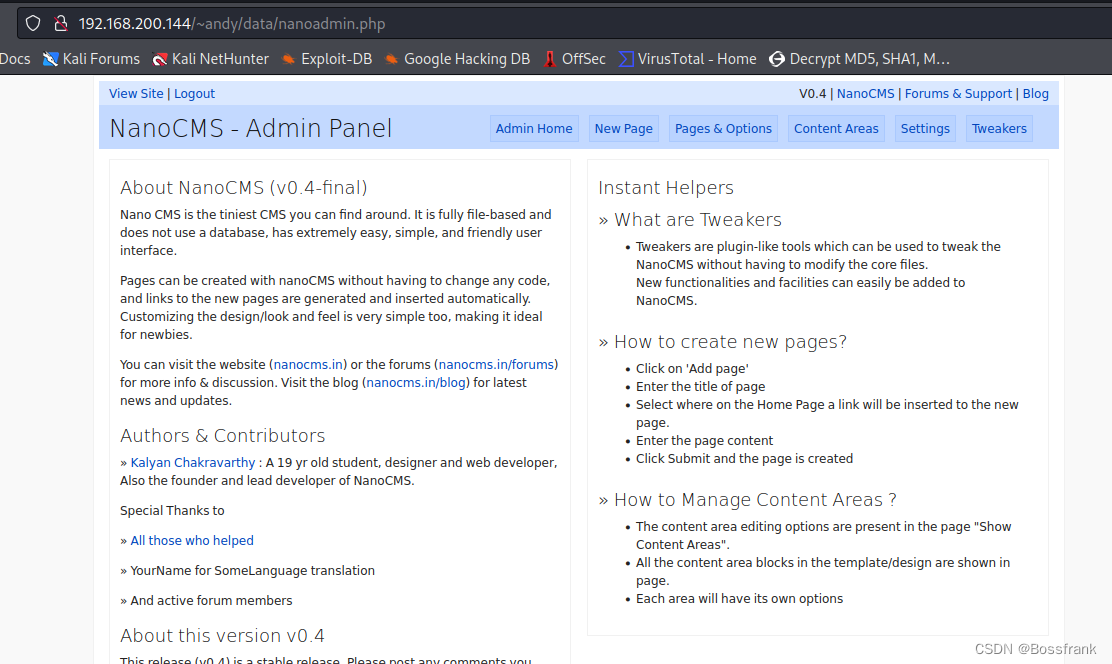Click the OffSec bookmark icon
The height and width of the screenshot is (664, 1112).
pyautogui.click(x=550, y=59)
